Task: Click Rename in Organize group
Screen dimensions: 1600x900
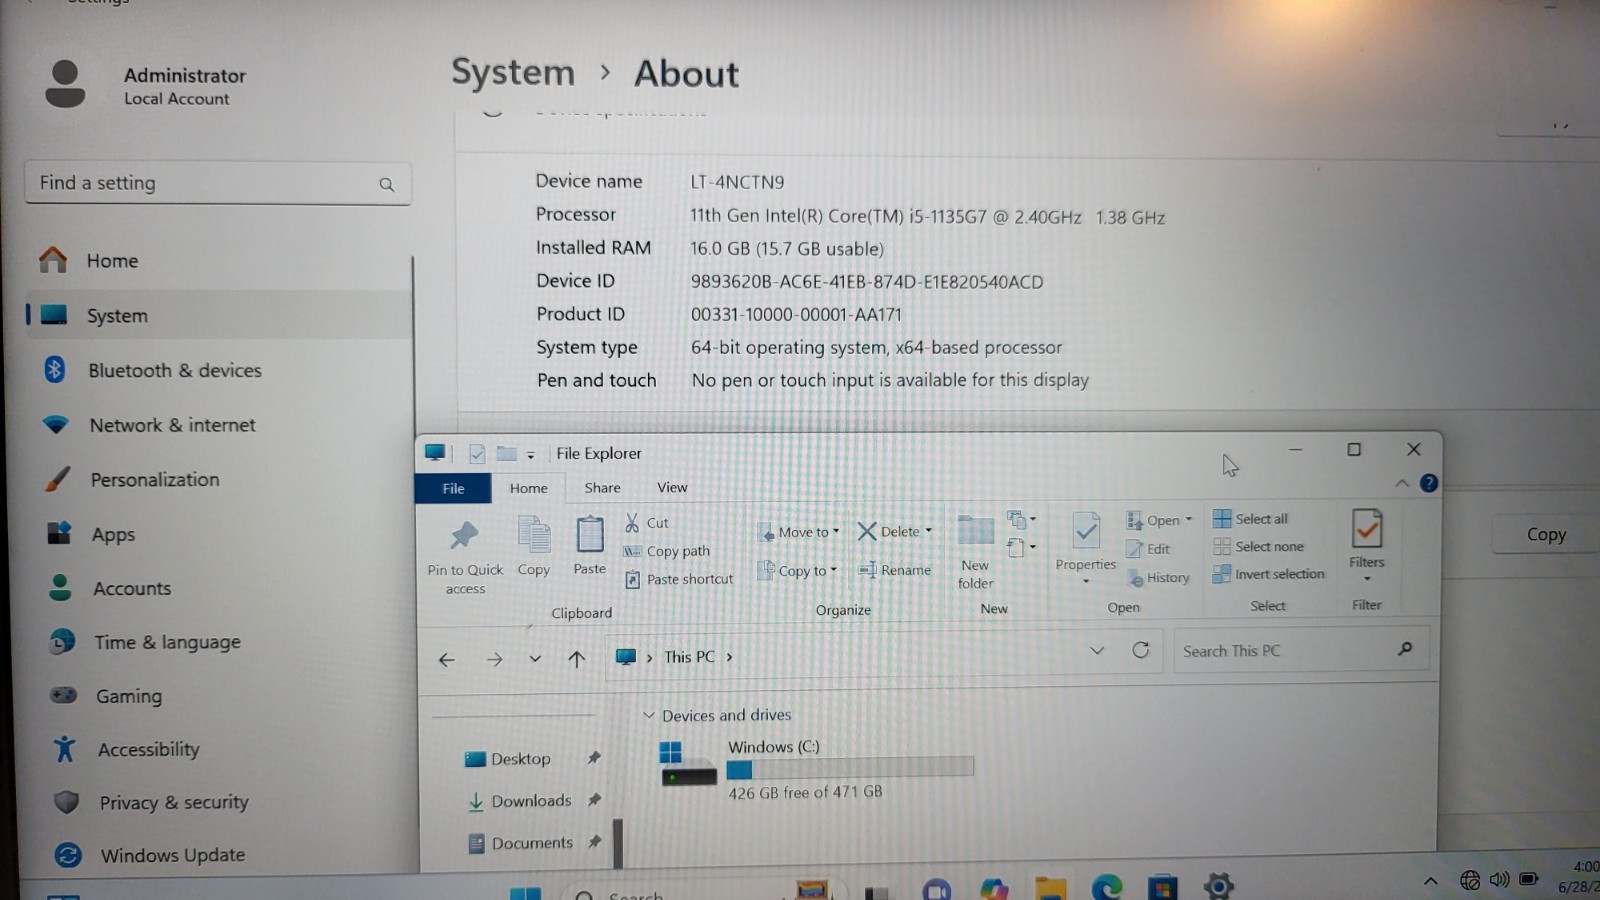Action: coord(894,570)
